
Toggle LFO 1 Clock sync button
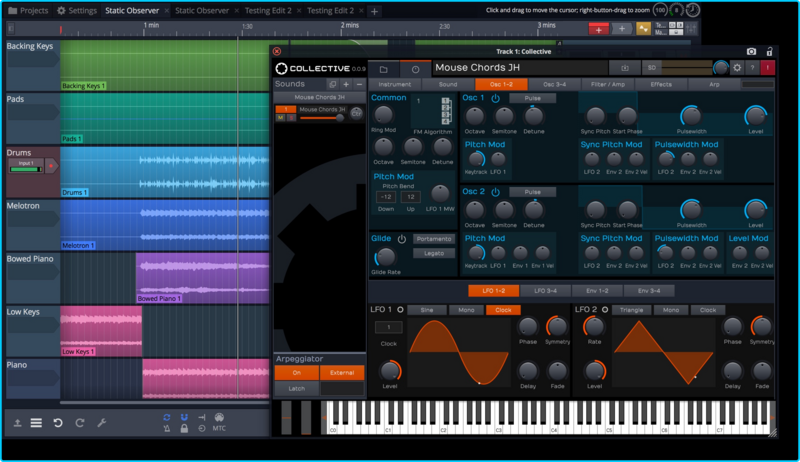pyautogui.click(x=503, y=310)
